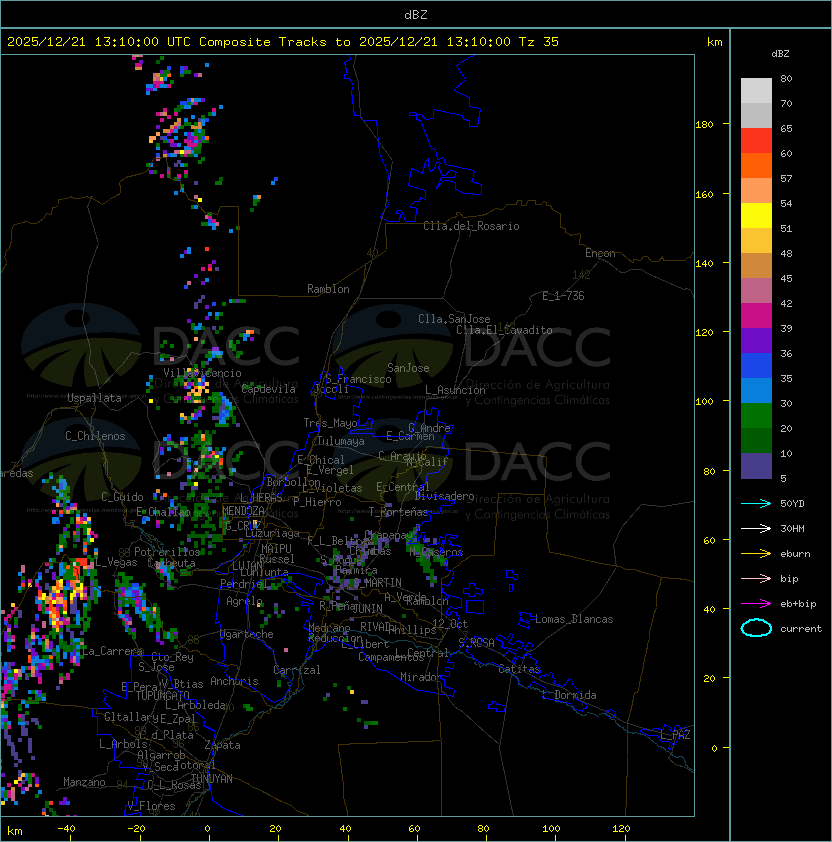Pick the purple swatch between 39 and 36 dBZ
This screenshot has width=832, height=842.
click(x=756, y=340)
